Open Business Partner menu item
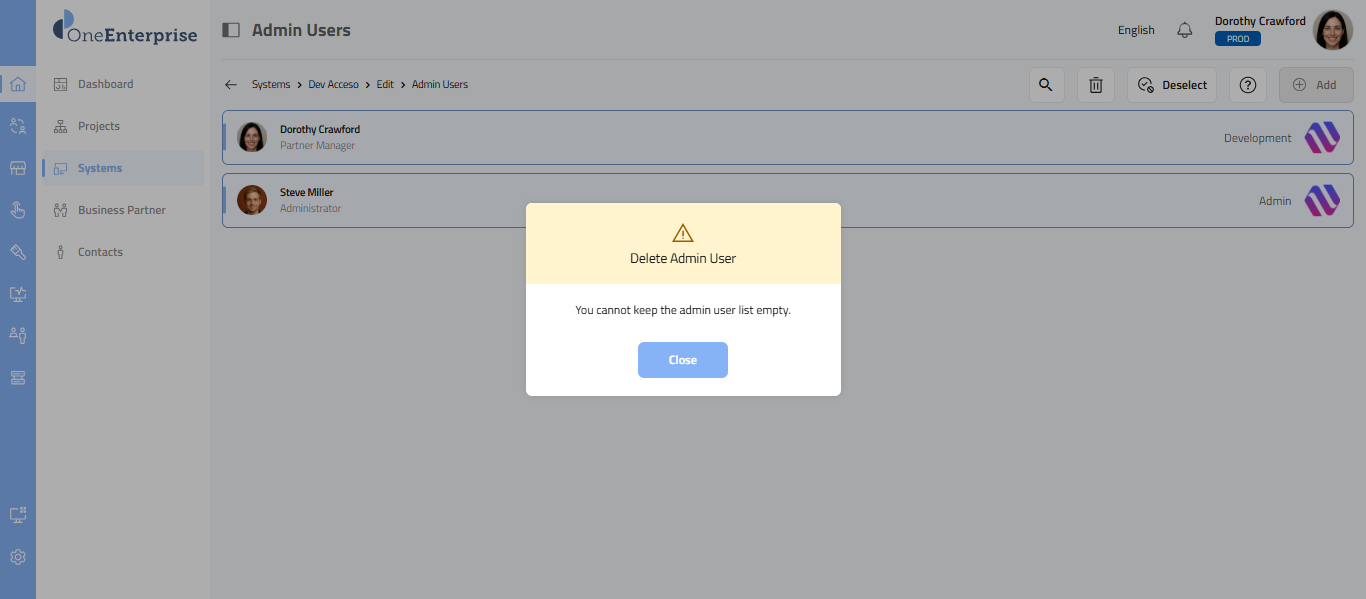Image resolution: width=1366 pixels, height=599 pixels. (x=121, y=210)
